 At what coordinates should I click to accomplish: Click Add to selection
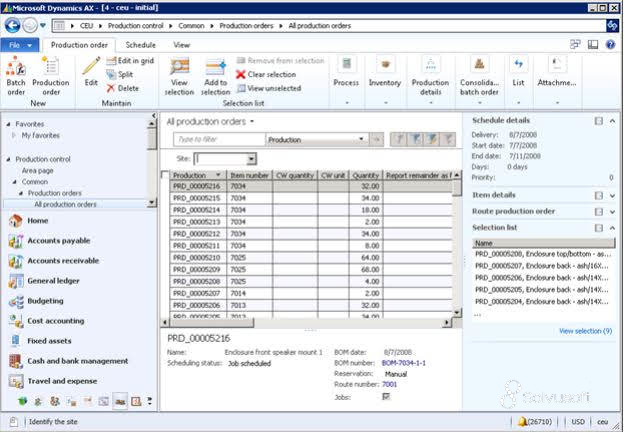coord(215,76)
